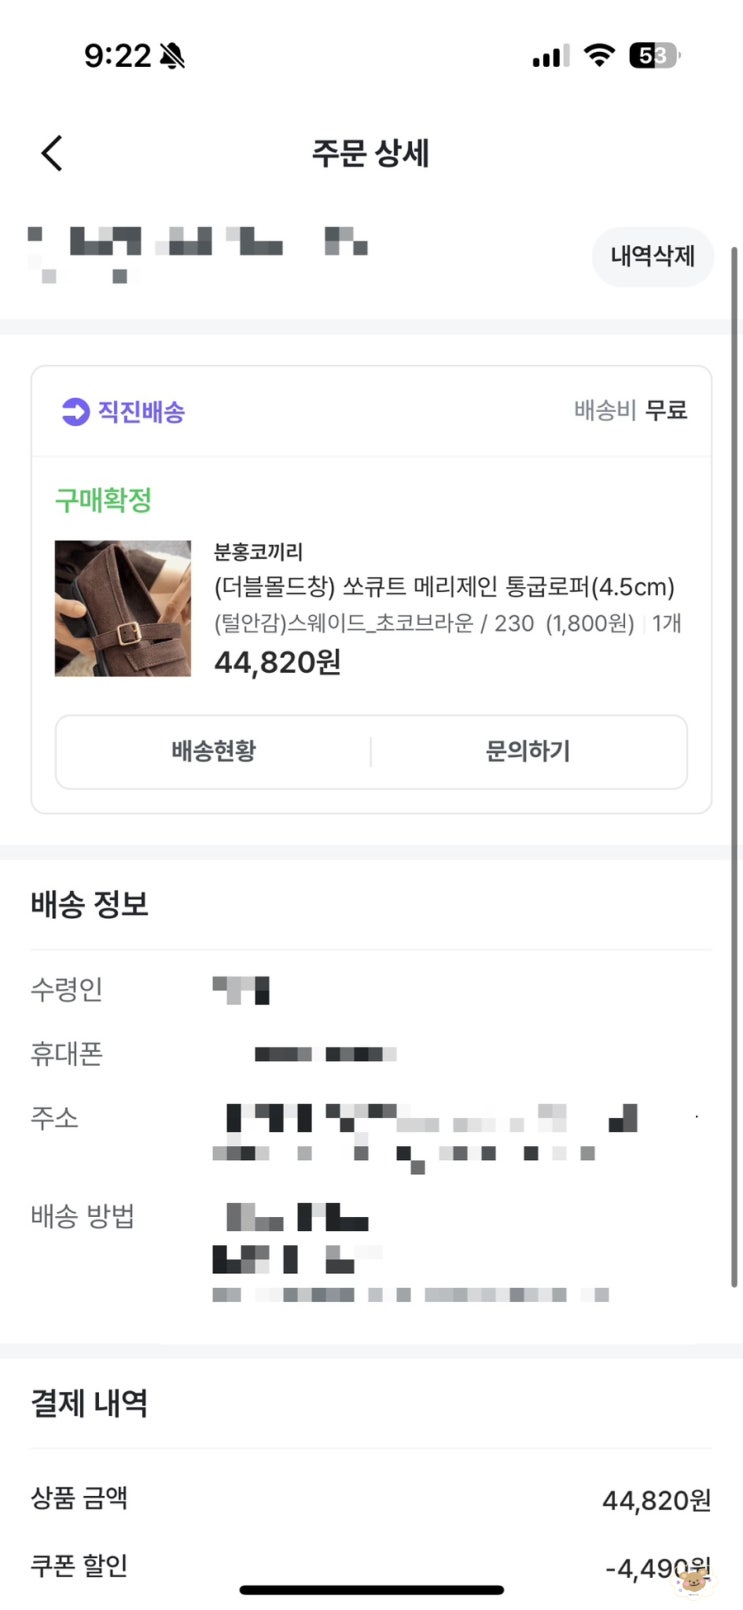Tap the green 구매확정 status label

(x=103, y=500)
